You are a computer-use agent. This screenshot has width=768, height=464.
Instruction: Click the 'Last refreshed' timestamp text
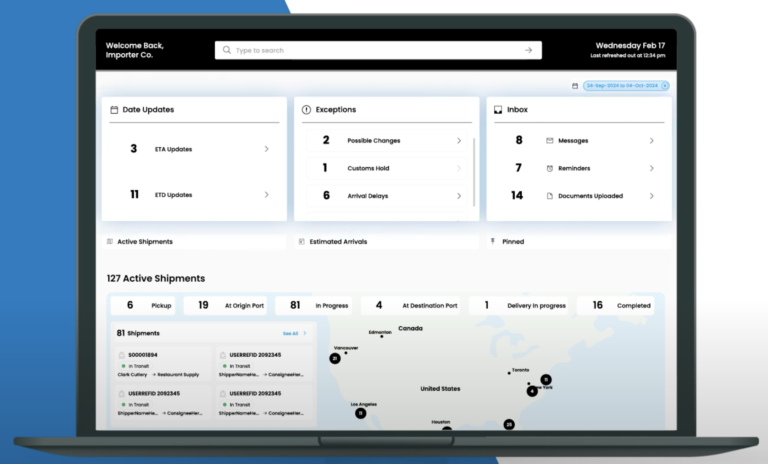tap(628, 55)
